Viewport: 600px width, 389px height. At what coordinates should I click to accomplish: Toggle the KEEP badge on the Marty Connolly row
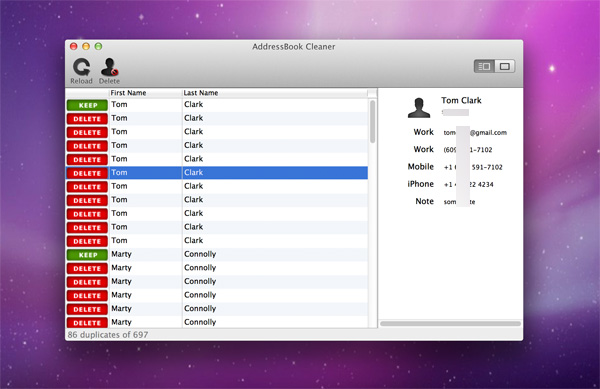point(87,255)
